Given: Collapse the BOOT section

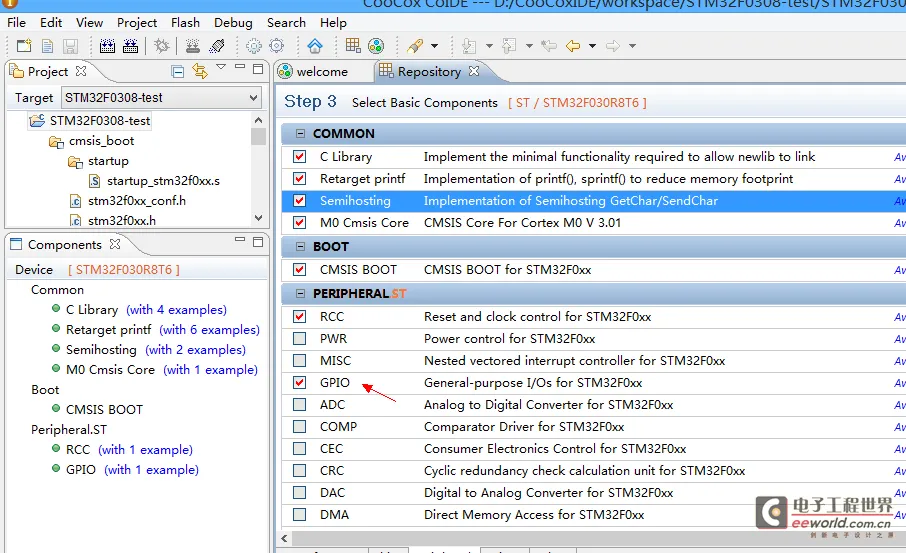Looking at the screenshot, I should click(300, 246).
